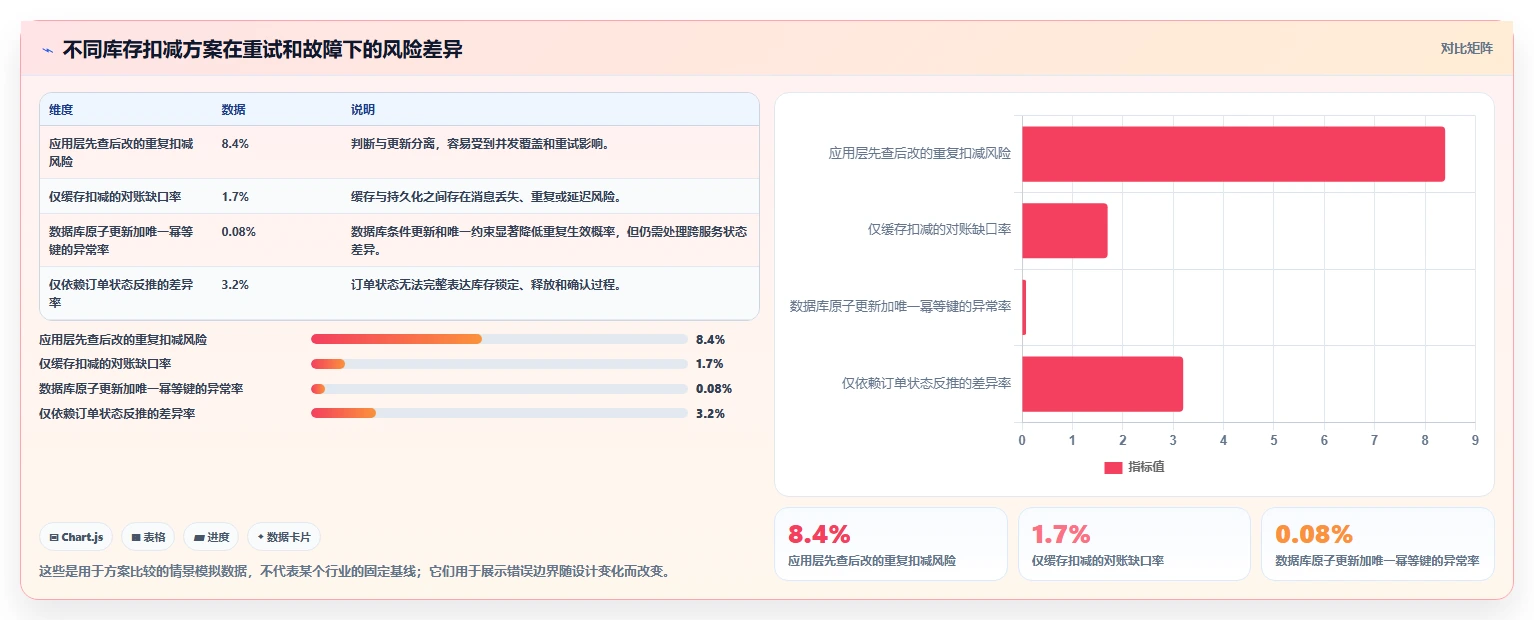The image size is (1534, 620).
Task: Click the 8.4% progress value label
Action: click(x=710, y=340)
